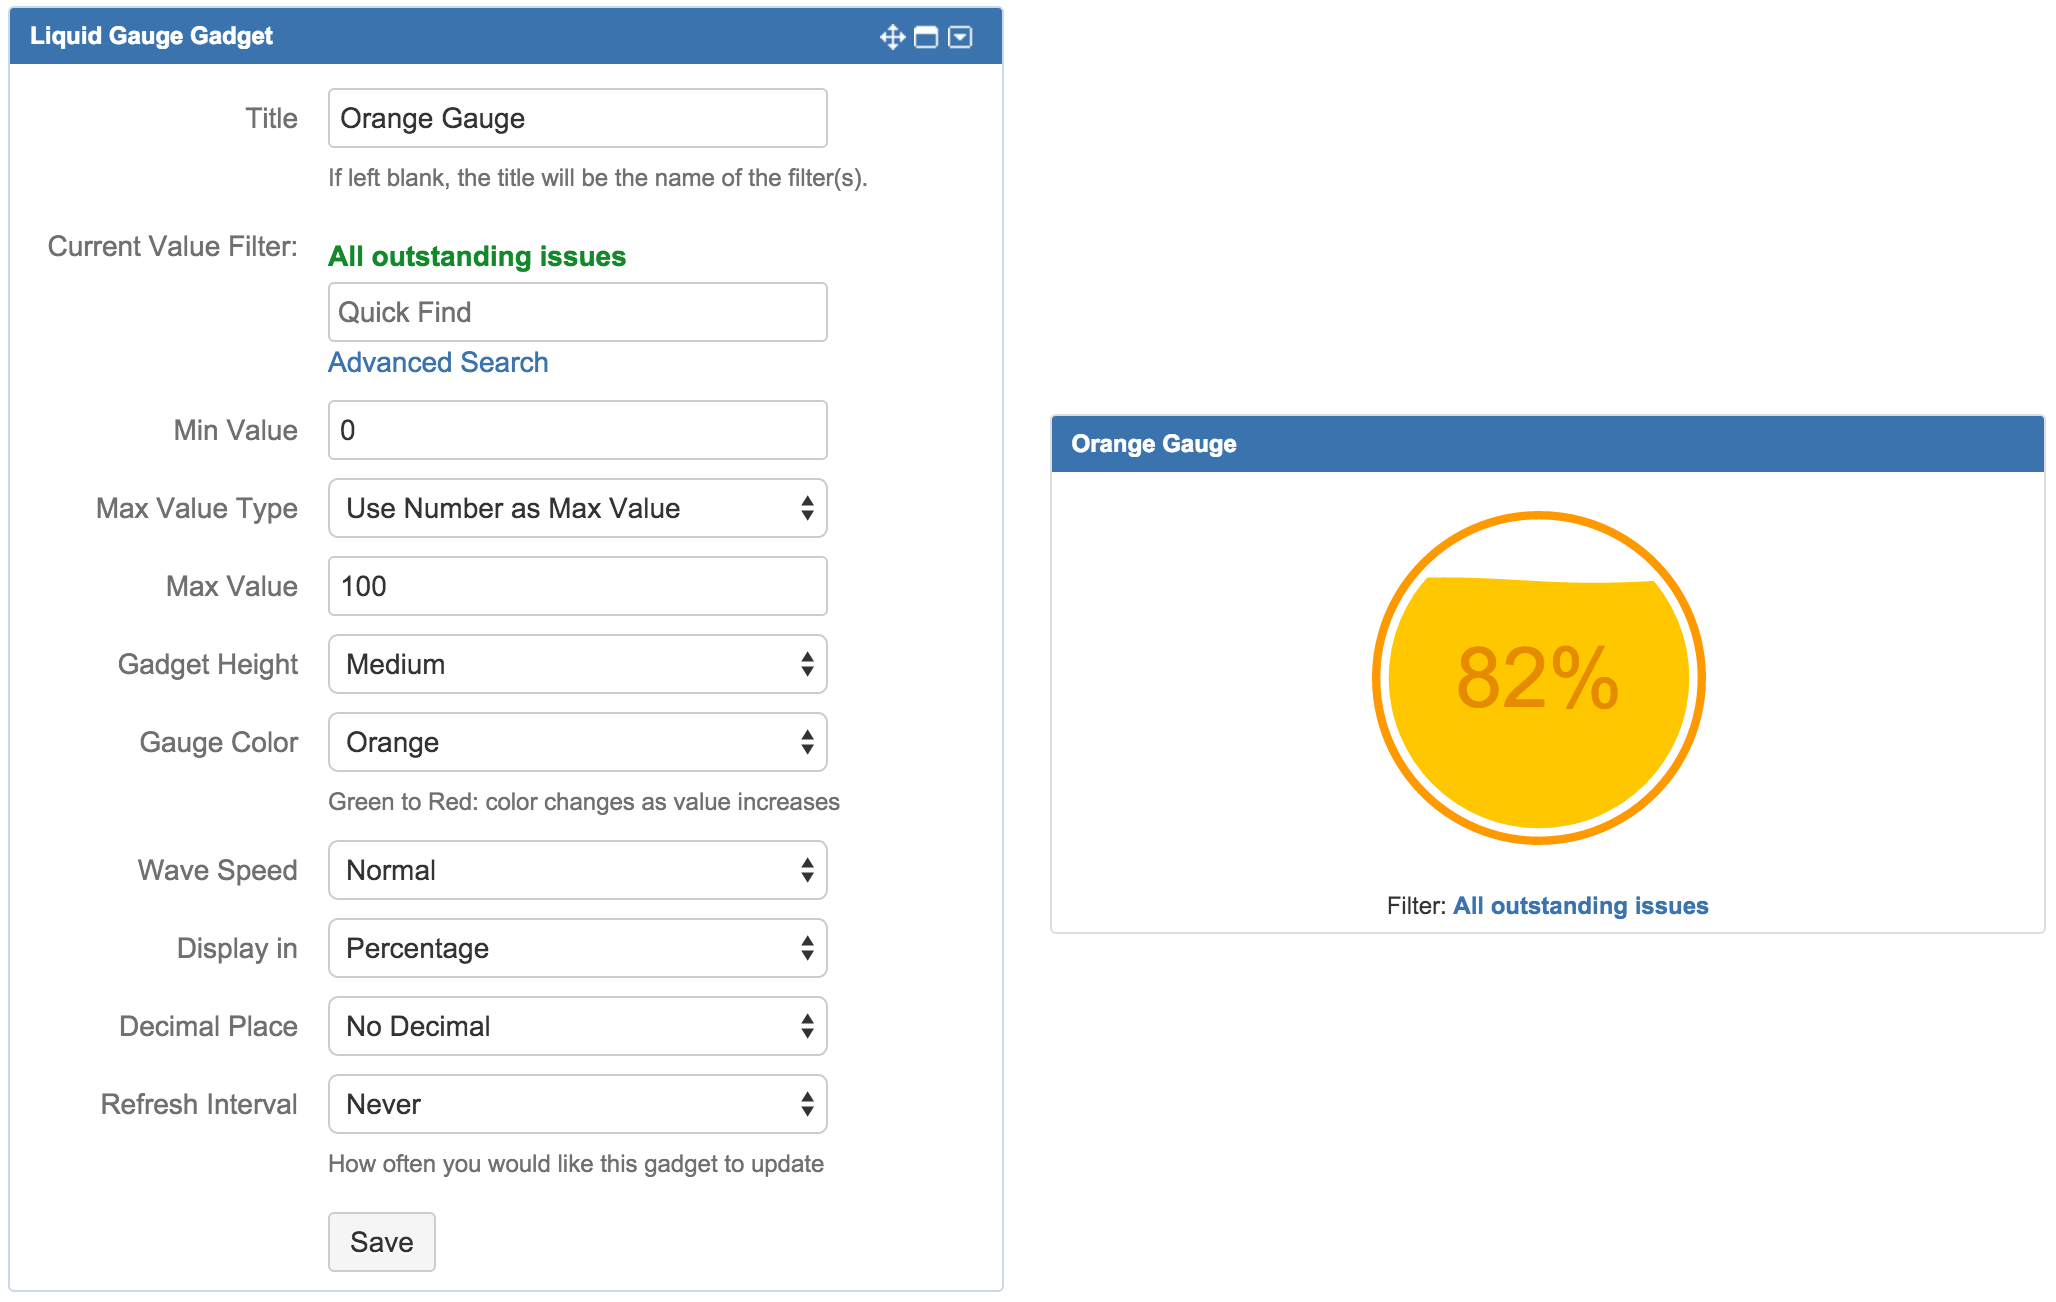Follow the Filter link below the gauge
This screenshot has width=2056, height=1302.
1580,906
